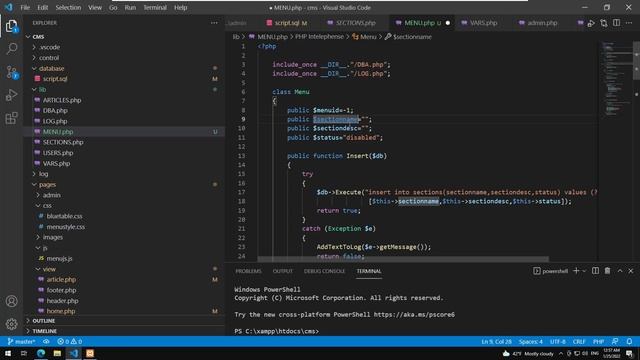Screen dimensions: 640x360
Task: Add a new terminal with plus icon
Action: pyautogui.click(x=576, y=271)
